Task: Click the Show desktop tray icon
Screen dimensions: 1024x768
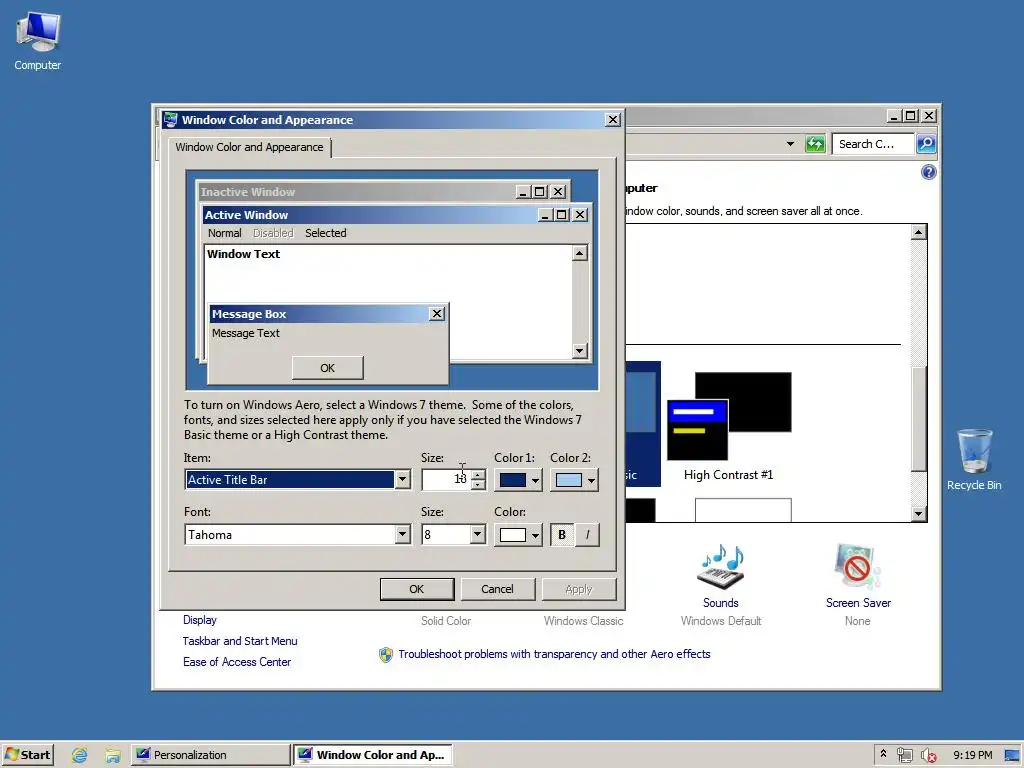Action: (1013, 755)
